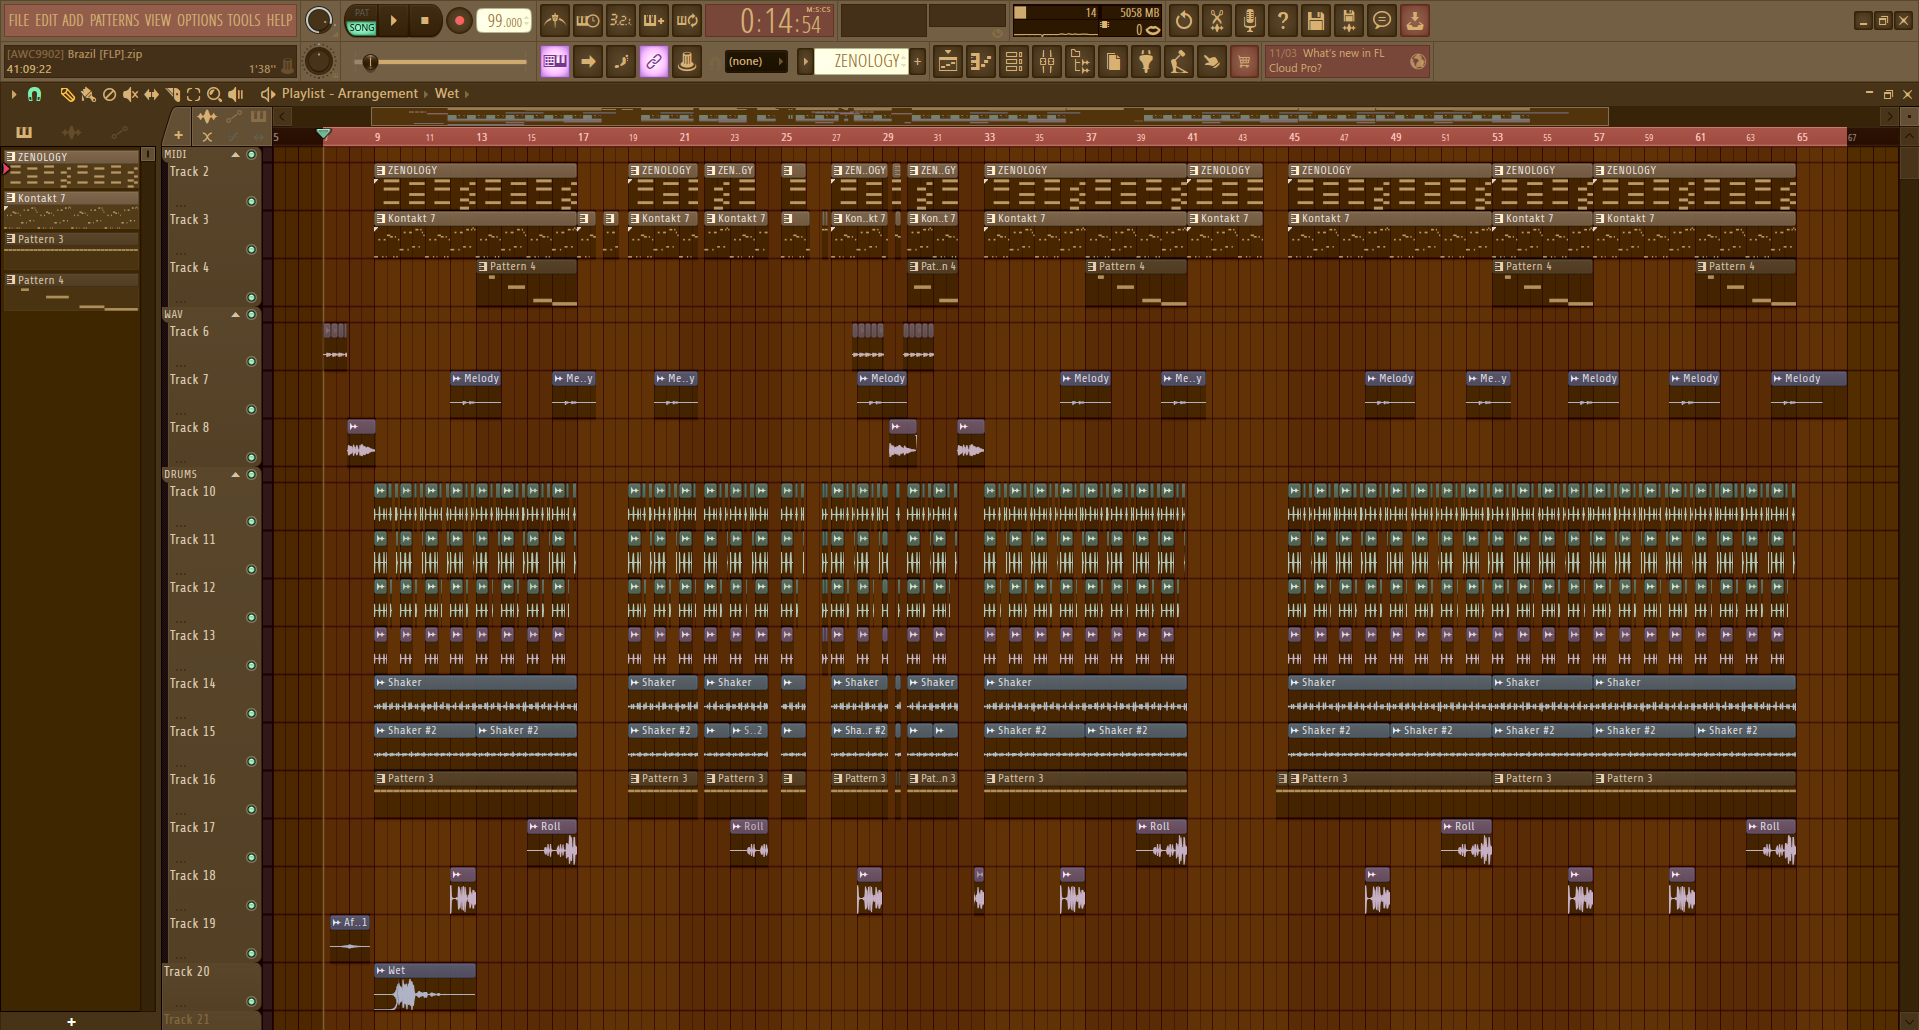Toggle the playlist snap magnet icon

(x=34, y=94)
